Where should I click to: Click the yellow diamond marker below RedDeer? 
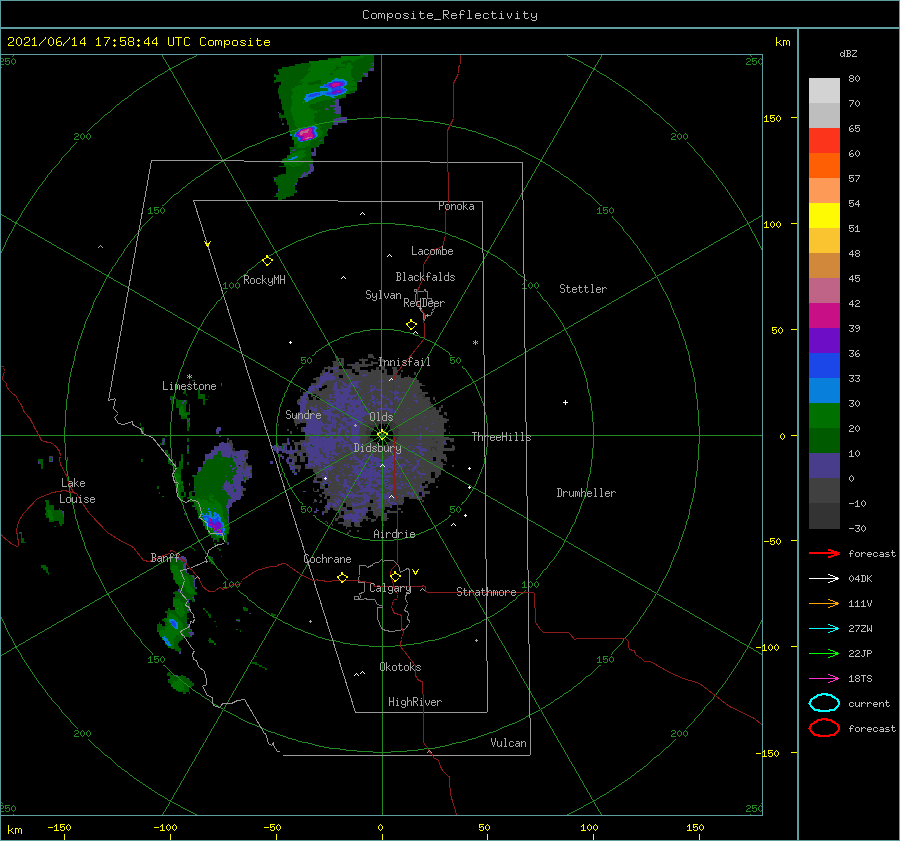pos(412,325)
